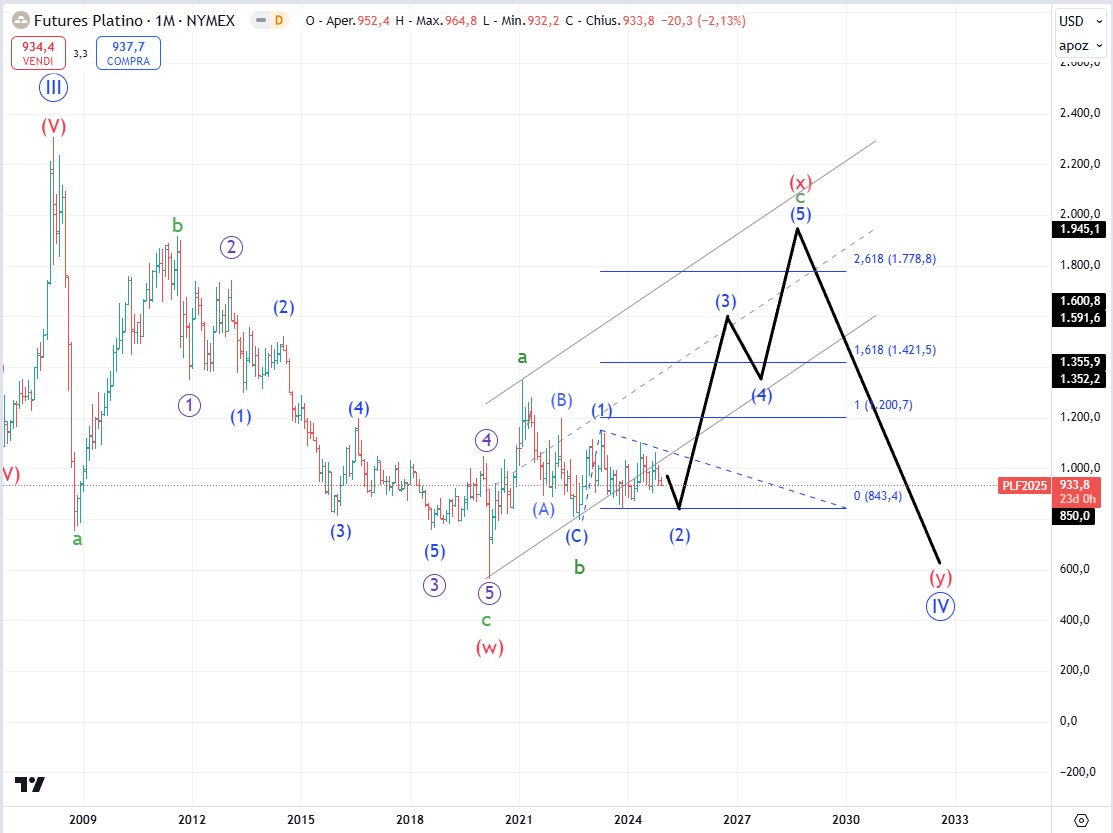This screenshot has width=1113, height=833.
Task: Select the '(C)' wave label
Action: tap(576, 536)
